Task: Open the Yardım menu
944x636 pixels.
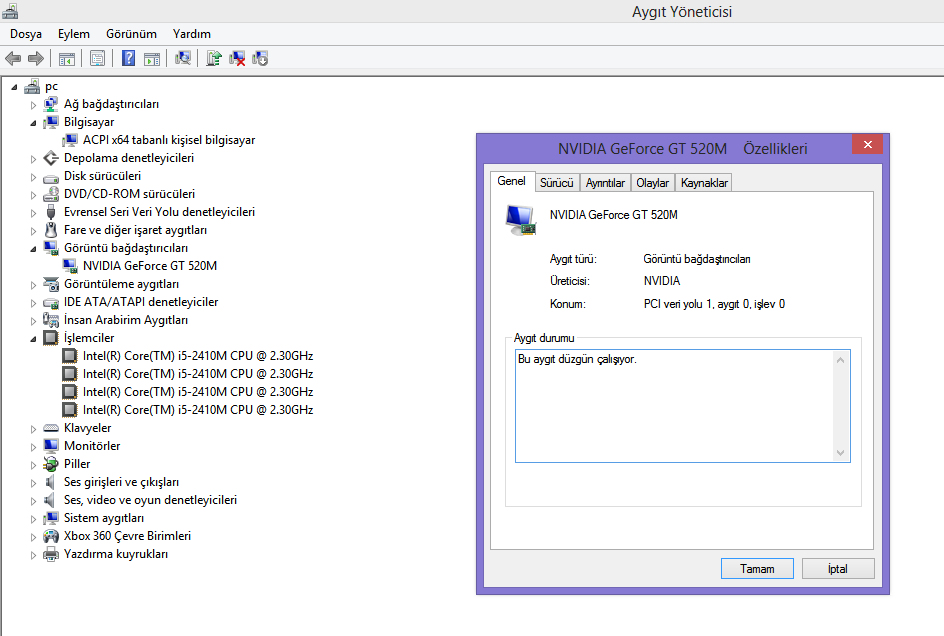Action: (x=191, y=34)
